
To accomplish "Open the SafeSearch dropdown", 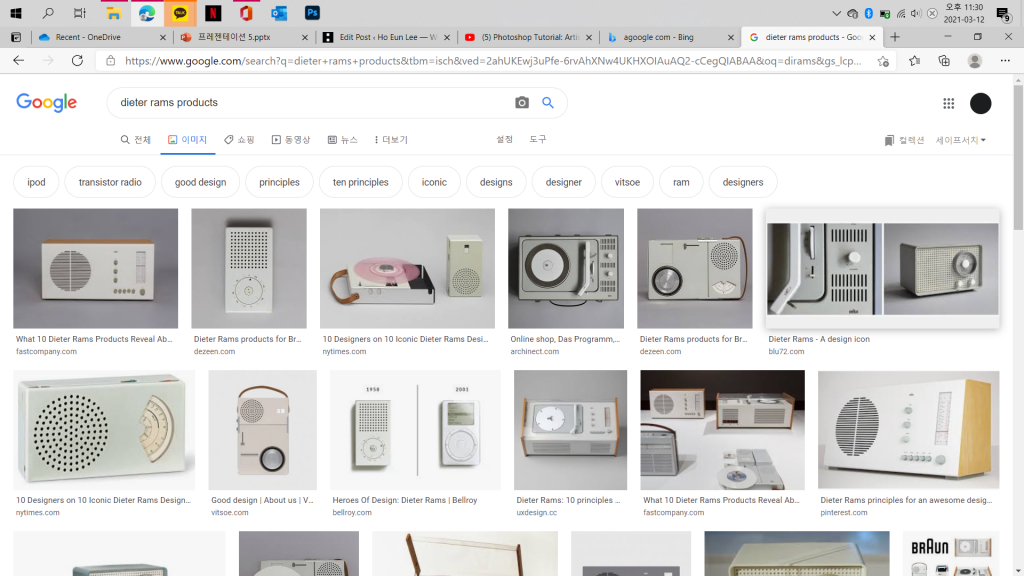I will (961, 140).
